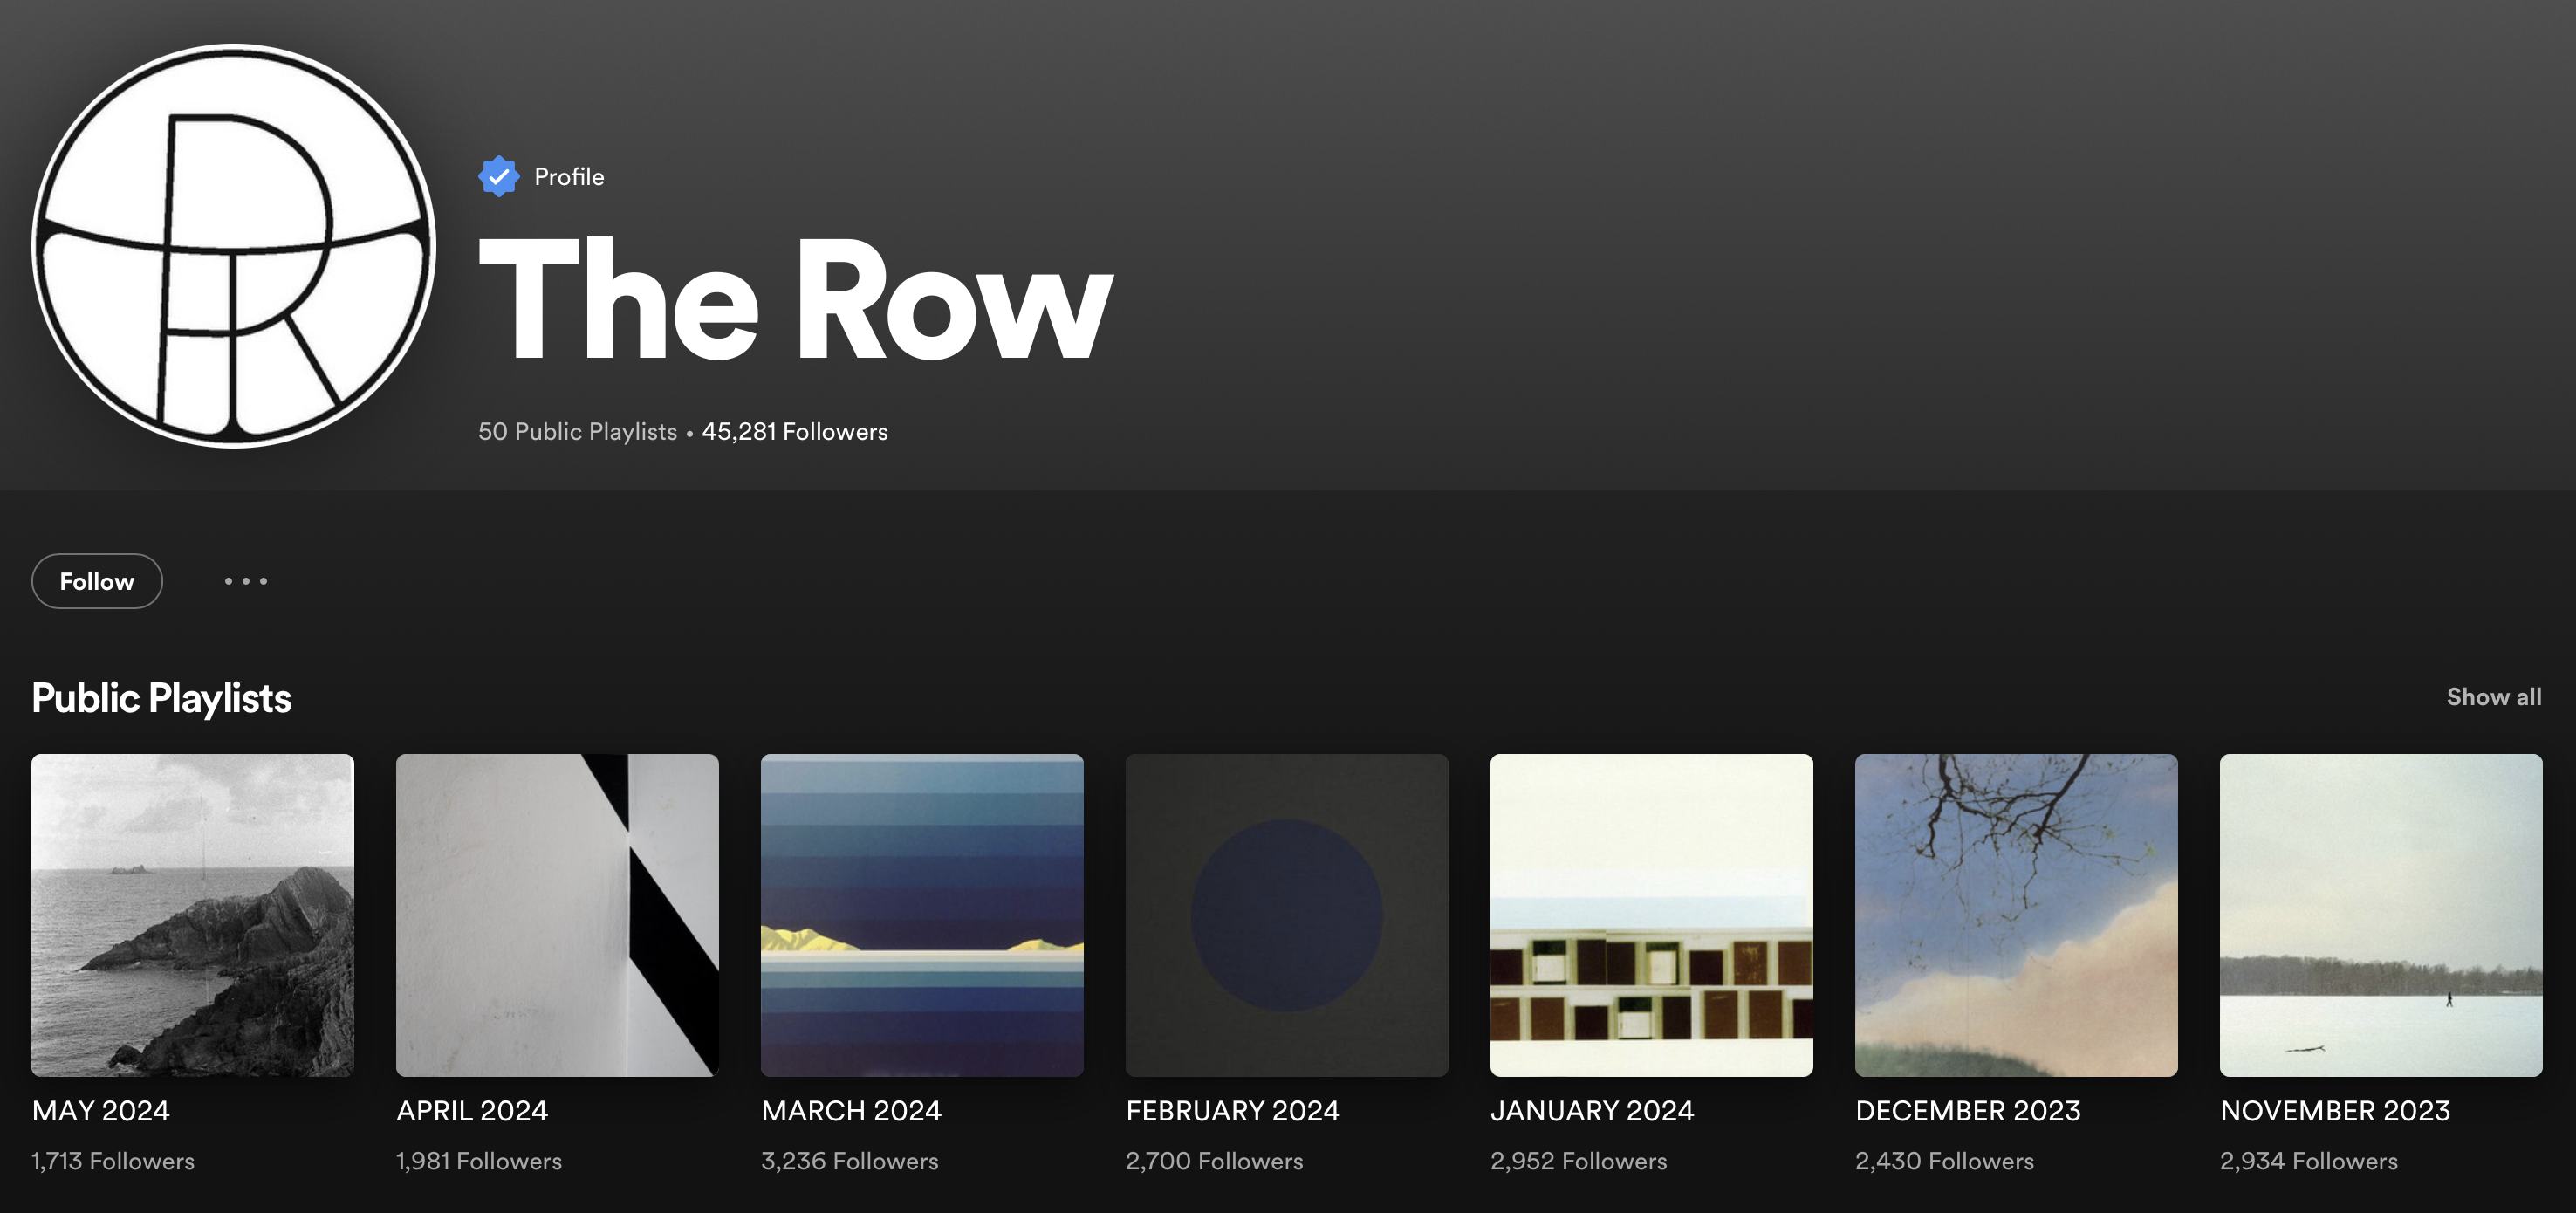Image resolution: width=2576 pixels, height=1213 pixels.
Task: Click the NOVEMBER 2023 playlist title
Action: tap(2334, 1111)
